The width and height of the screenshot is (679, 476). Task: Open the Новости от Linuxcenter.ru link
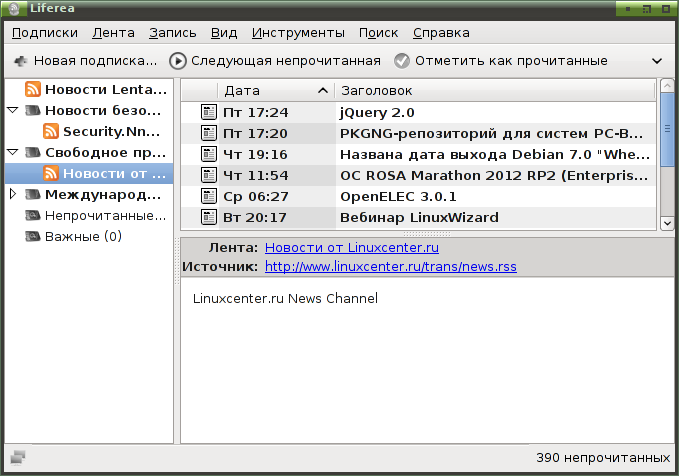click(352, 247)
